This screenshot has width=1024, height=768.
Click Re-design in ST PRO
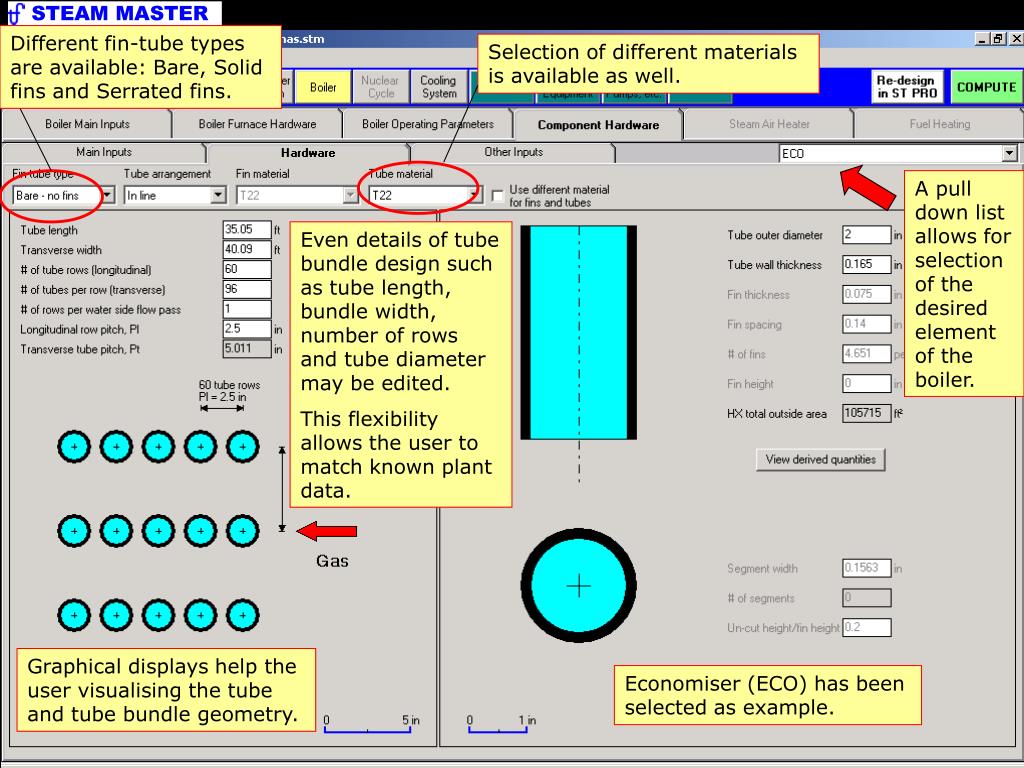pos(907,87)
